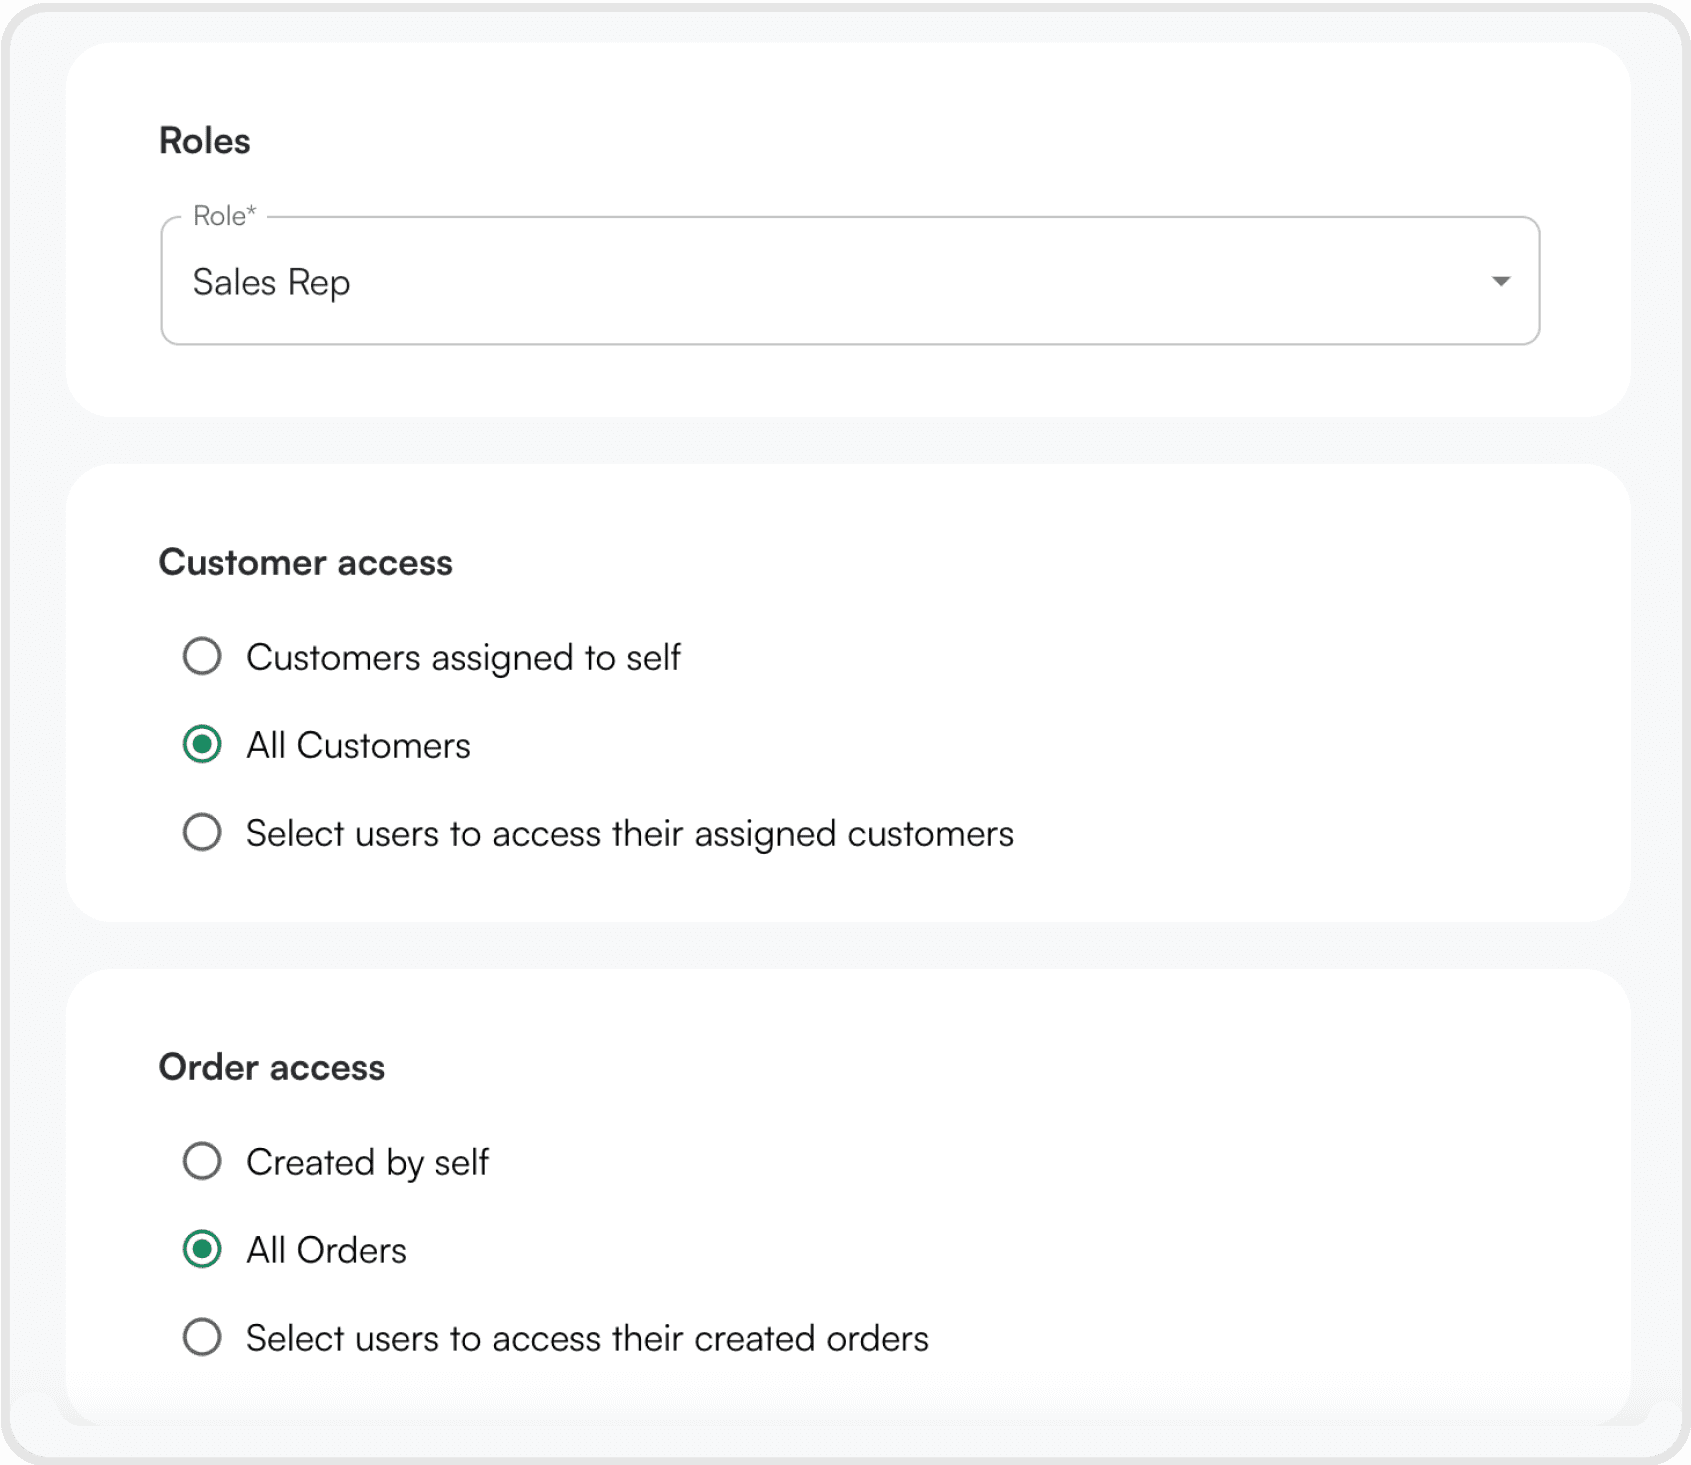Click the All Orders label text
Screen dimensions: 1691x1465
327,1249
